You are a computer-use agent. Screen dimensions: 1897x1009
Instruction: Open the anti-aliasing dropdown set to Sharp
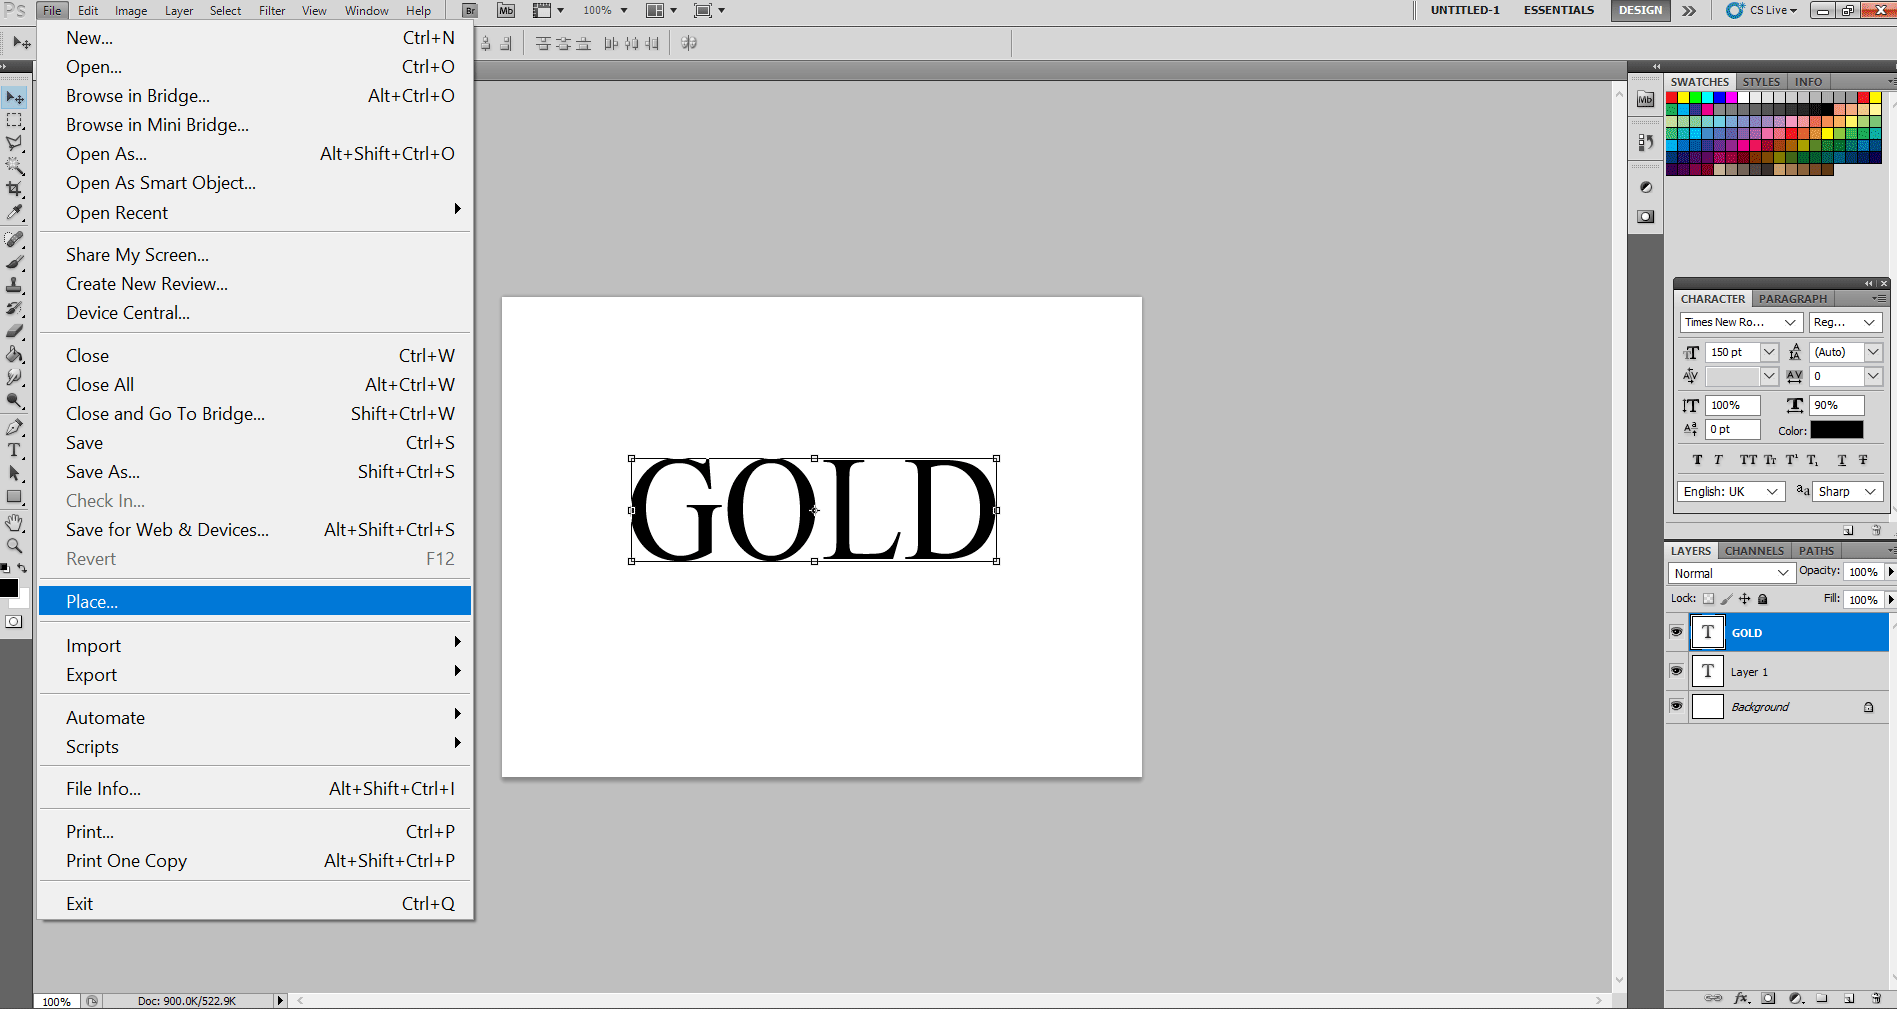click(1846, 491)
